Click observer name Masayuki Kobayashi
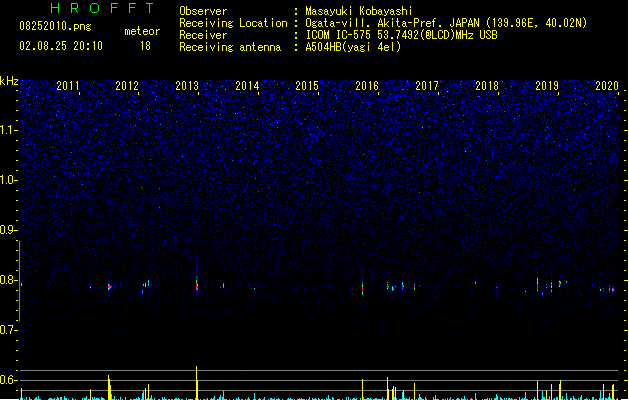Screen dimensions: 629x400 coord(359,11)
